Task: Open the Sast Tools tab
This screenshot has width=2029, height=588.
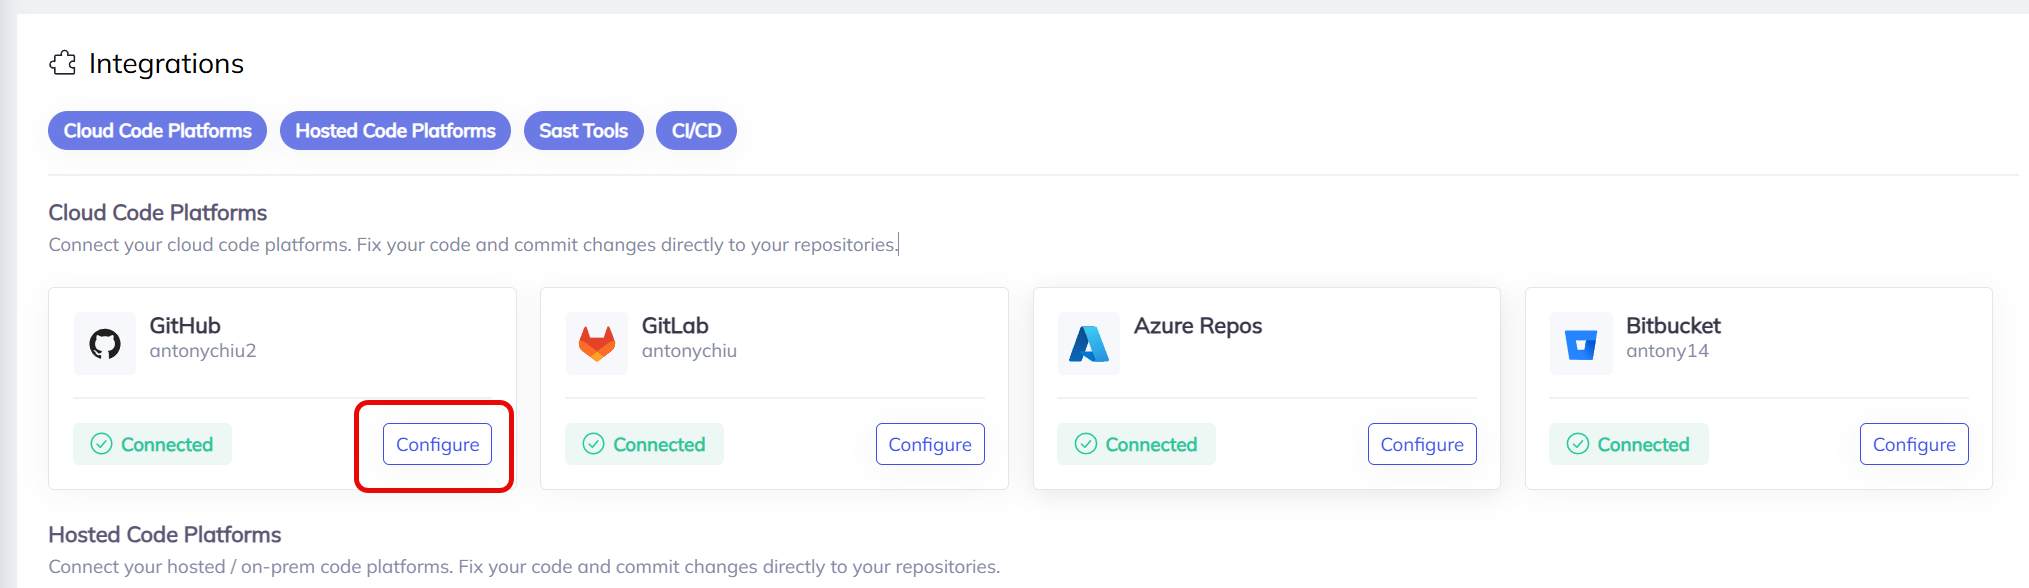Action: click(583, 131)
